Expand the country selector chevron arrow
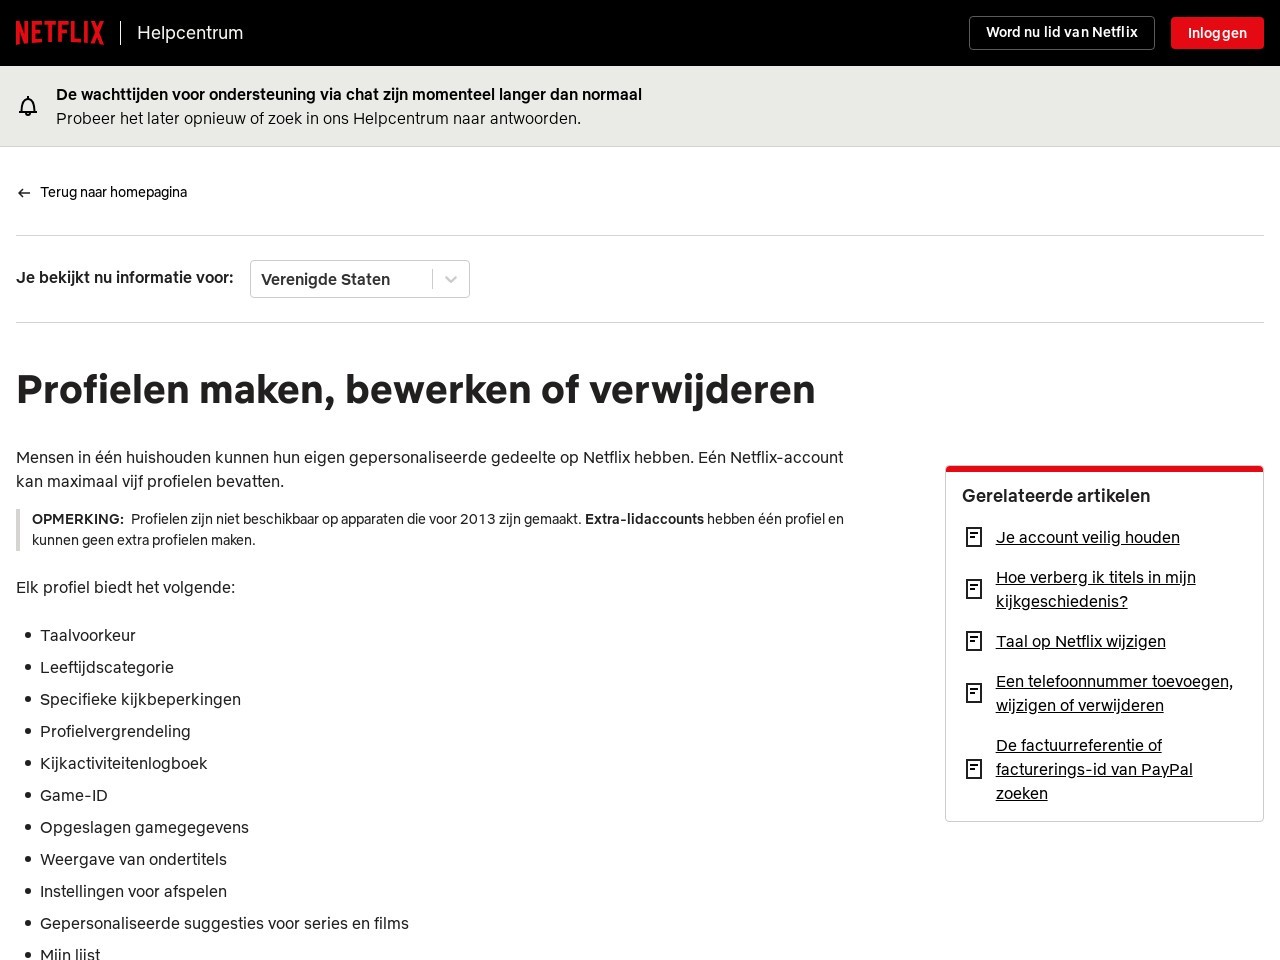The image size is (1280, 960). (x=451, y=279)
